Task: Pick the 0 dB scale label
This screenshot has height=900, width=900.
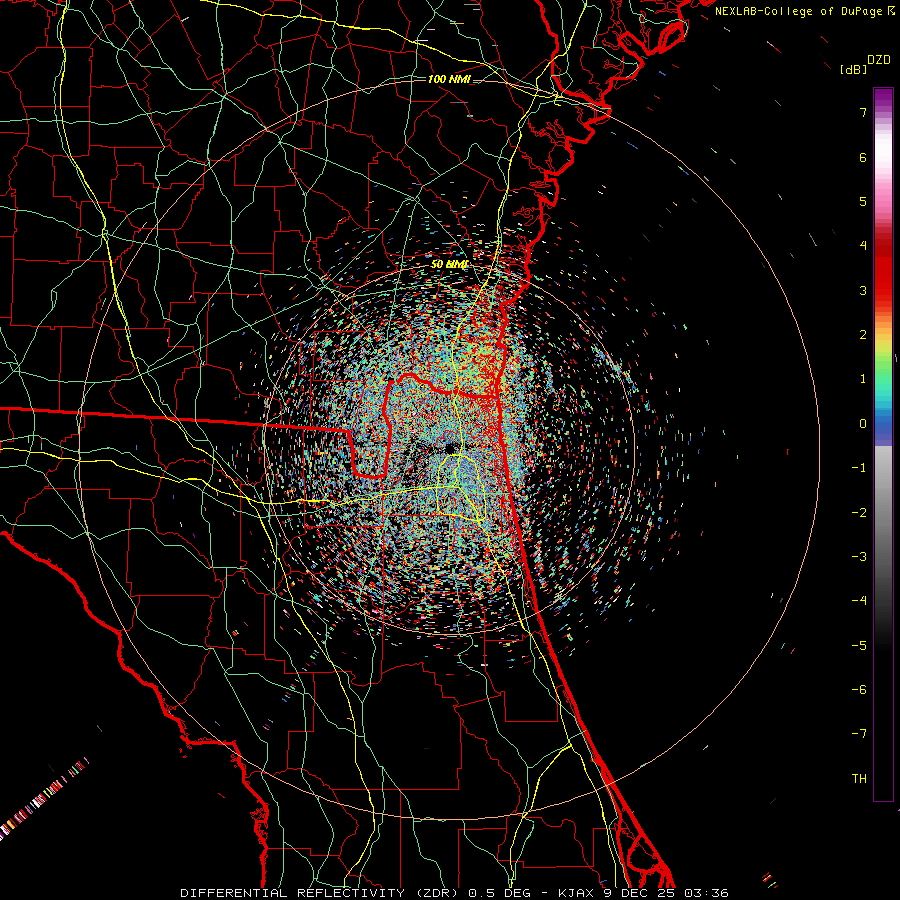Action: 863,424
